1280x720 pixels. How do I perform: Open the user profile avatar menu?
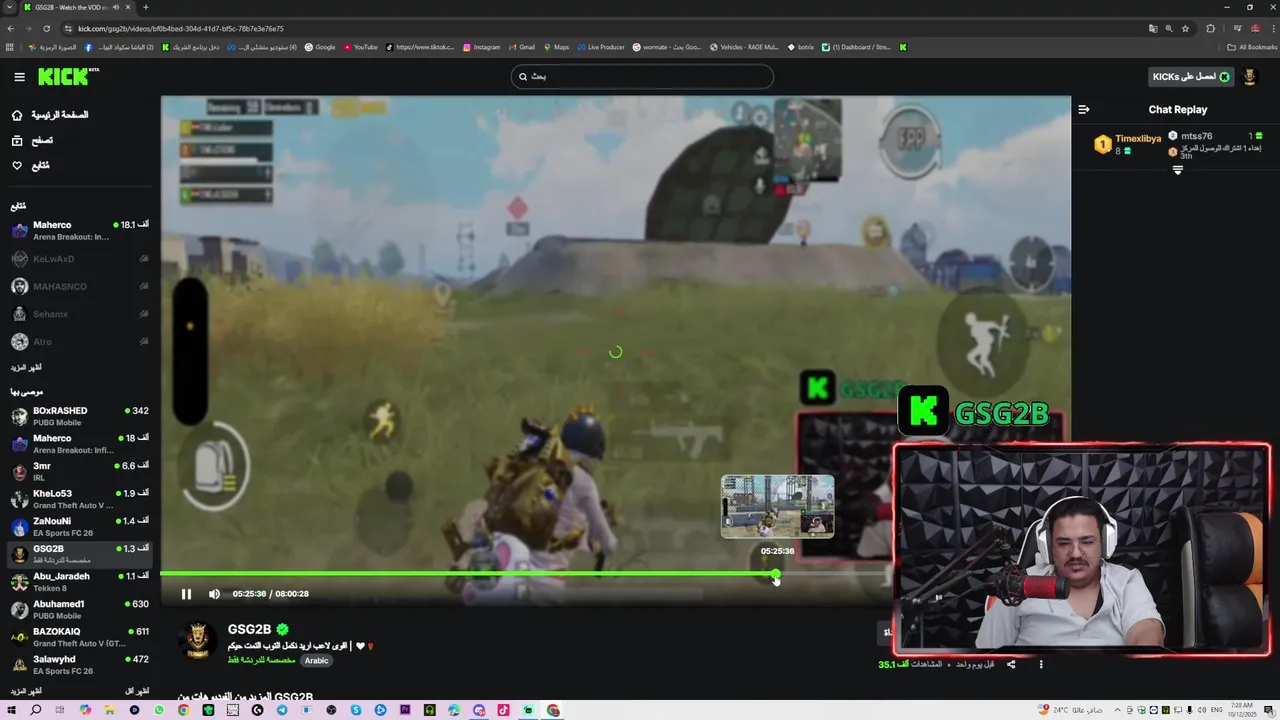coord(1249,77)
